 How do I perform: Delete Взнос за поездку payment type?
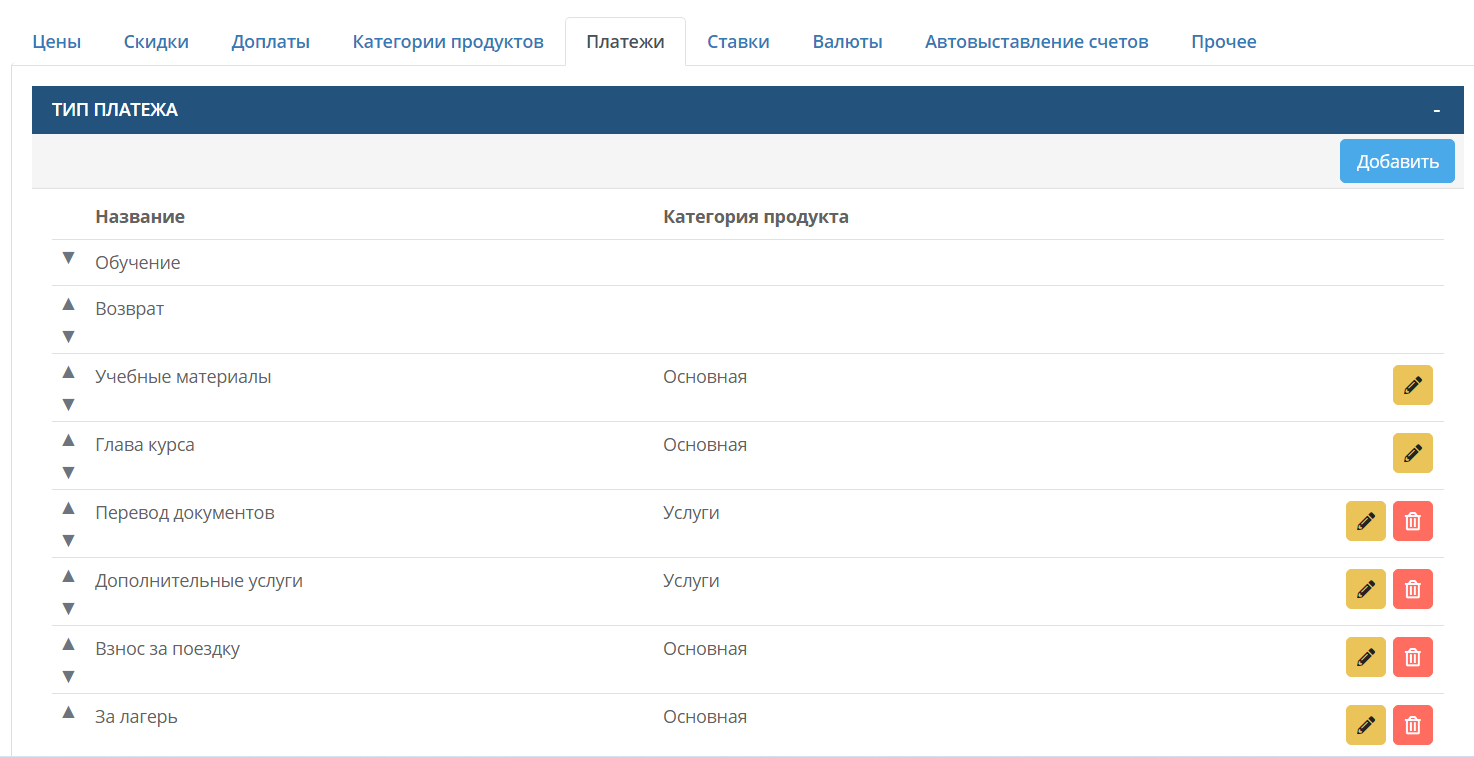click(x=1412, y=657)
